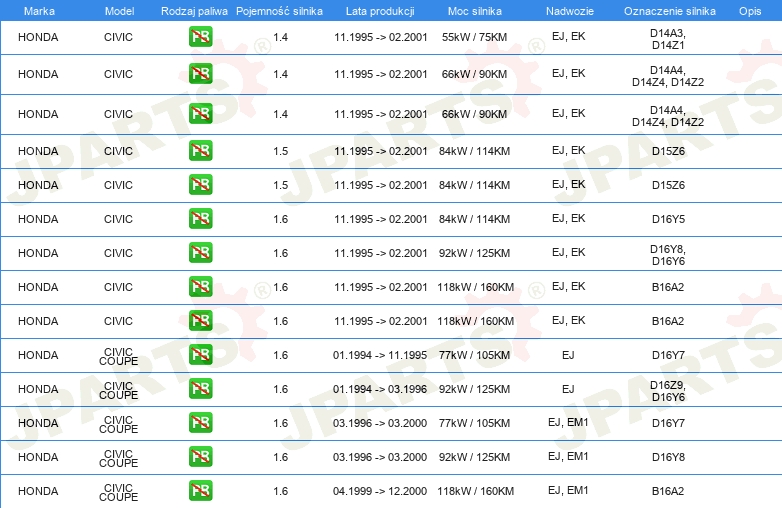Select the D16Y8 cell in the Civic Coupe row
This screenshot has width=782, height=508.
(668, 457)
